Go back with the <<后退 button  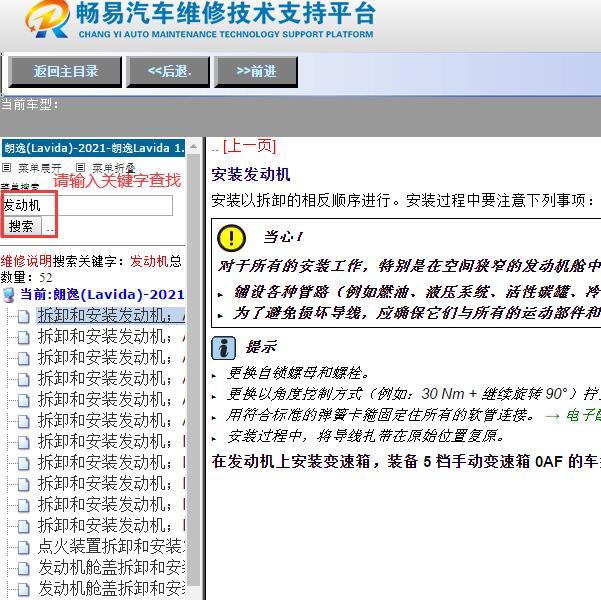(x=168, y=72)
